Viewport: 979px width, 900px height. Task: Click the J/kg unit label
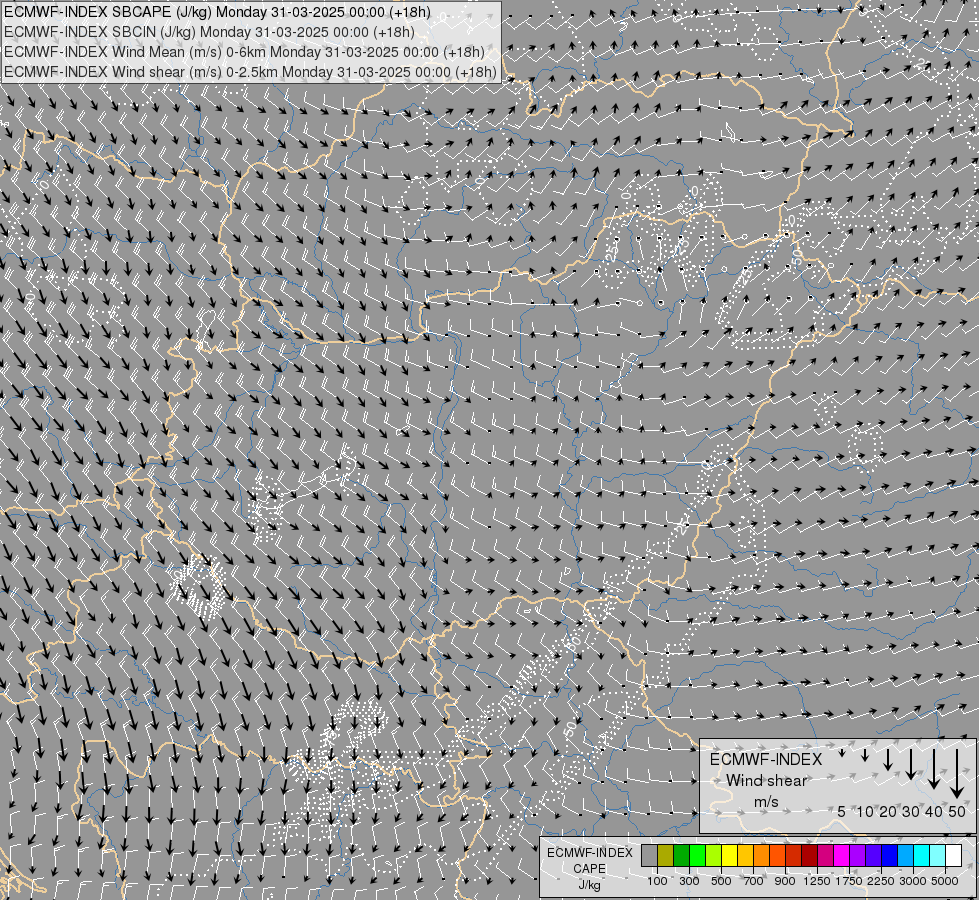point(589,886)
